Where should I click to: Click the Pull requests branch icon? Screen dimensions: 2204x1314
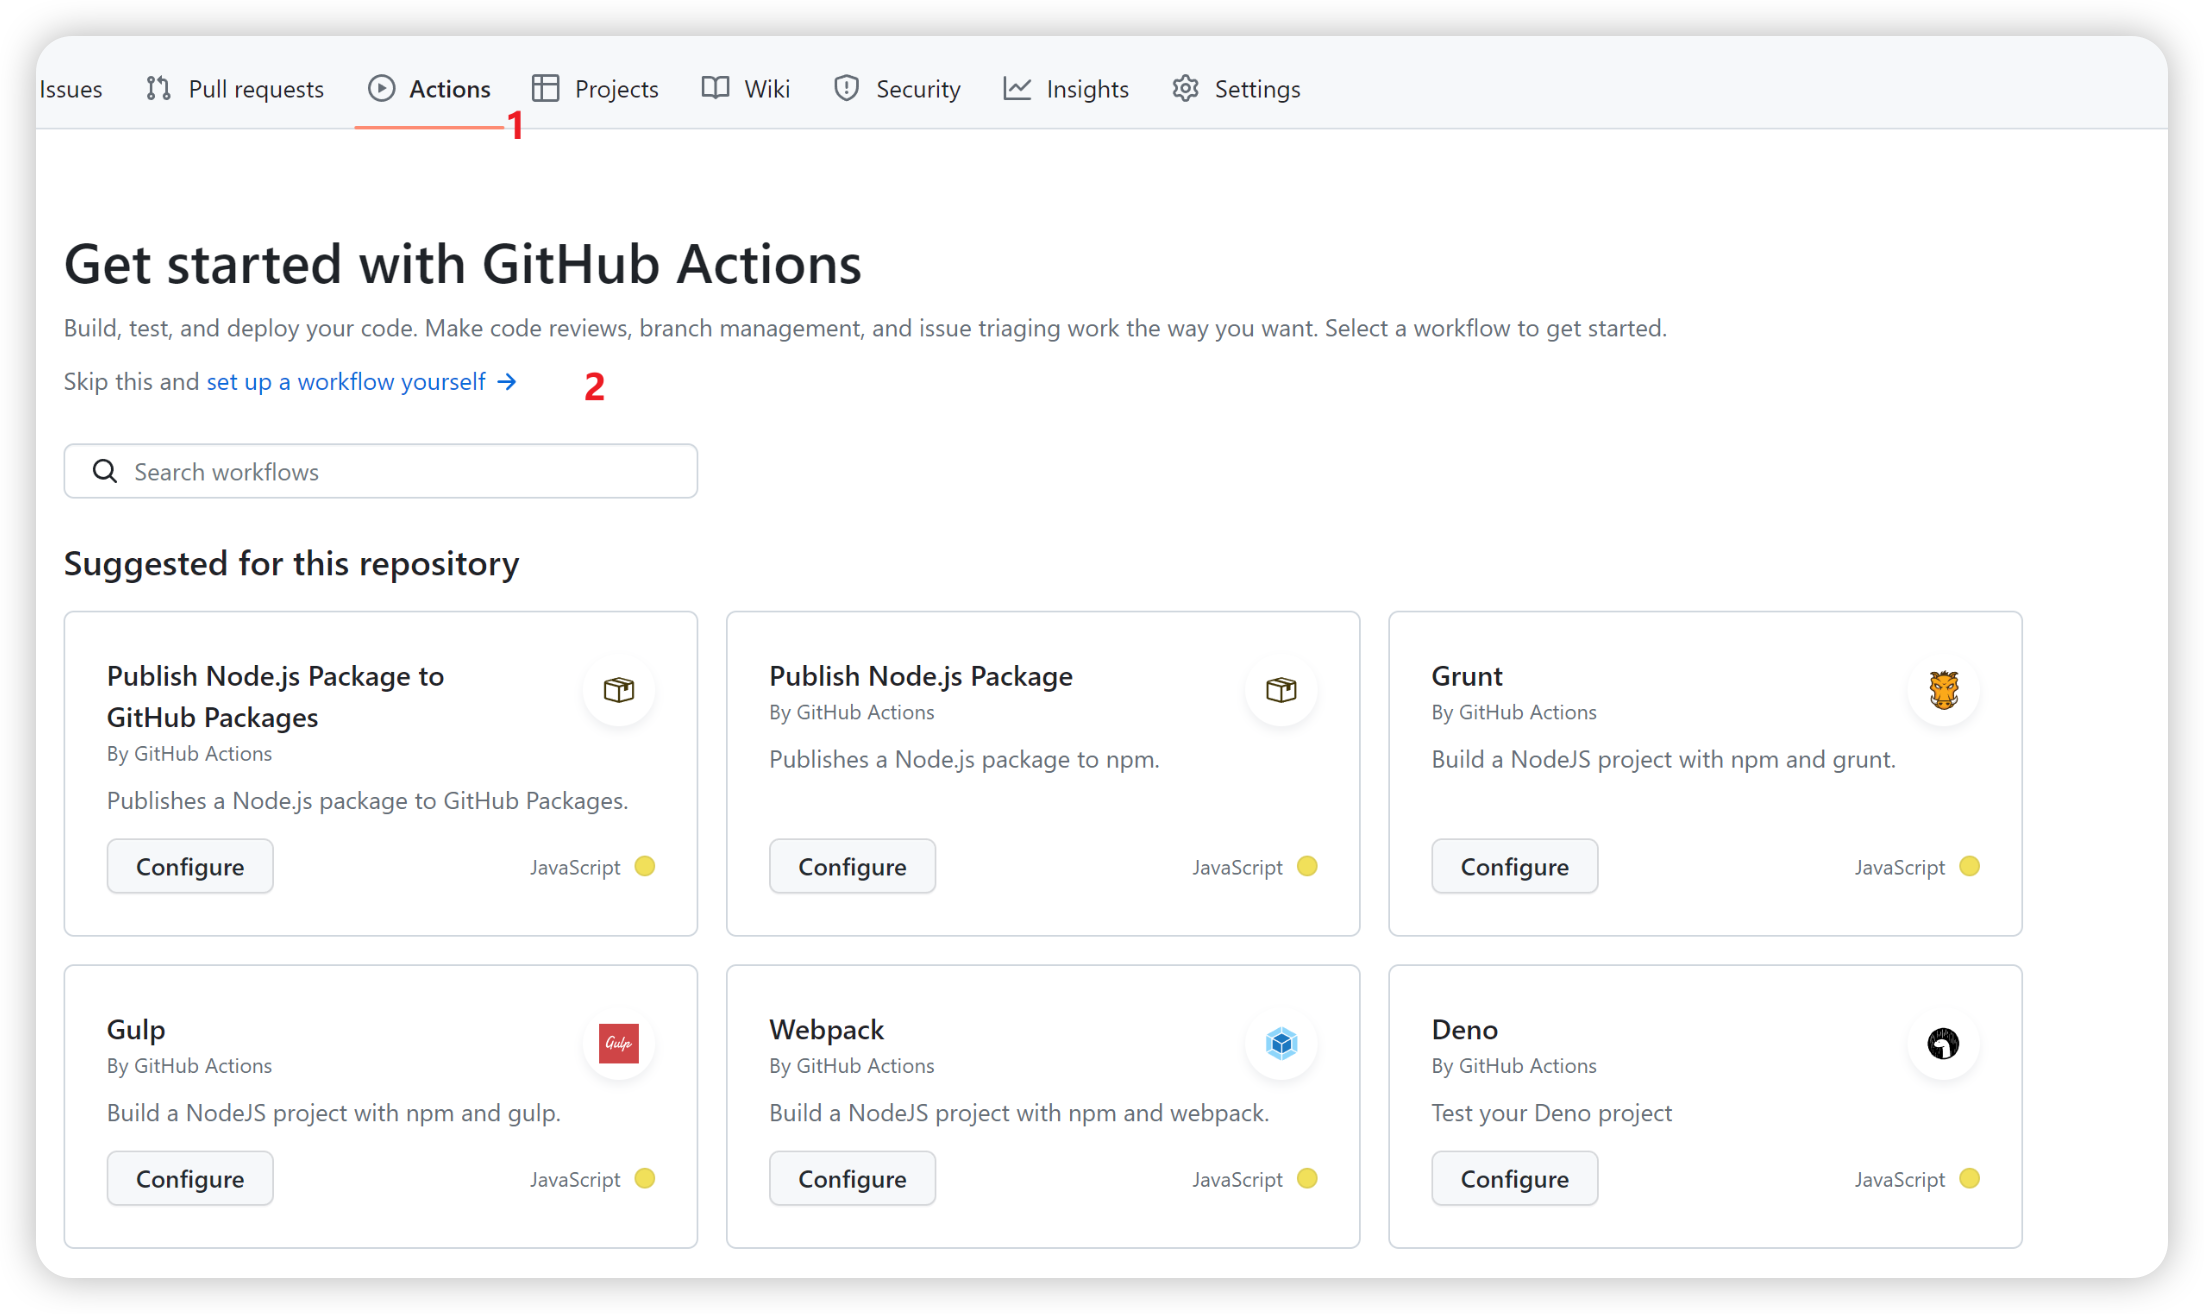(x=158, y=88)
